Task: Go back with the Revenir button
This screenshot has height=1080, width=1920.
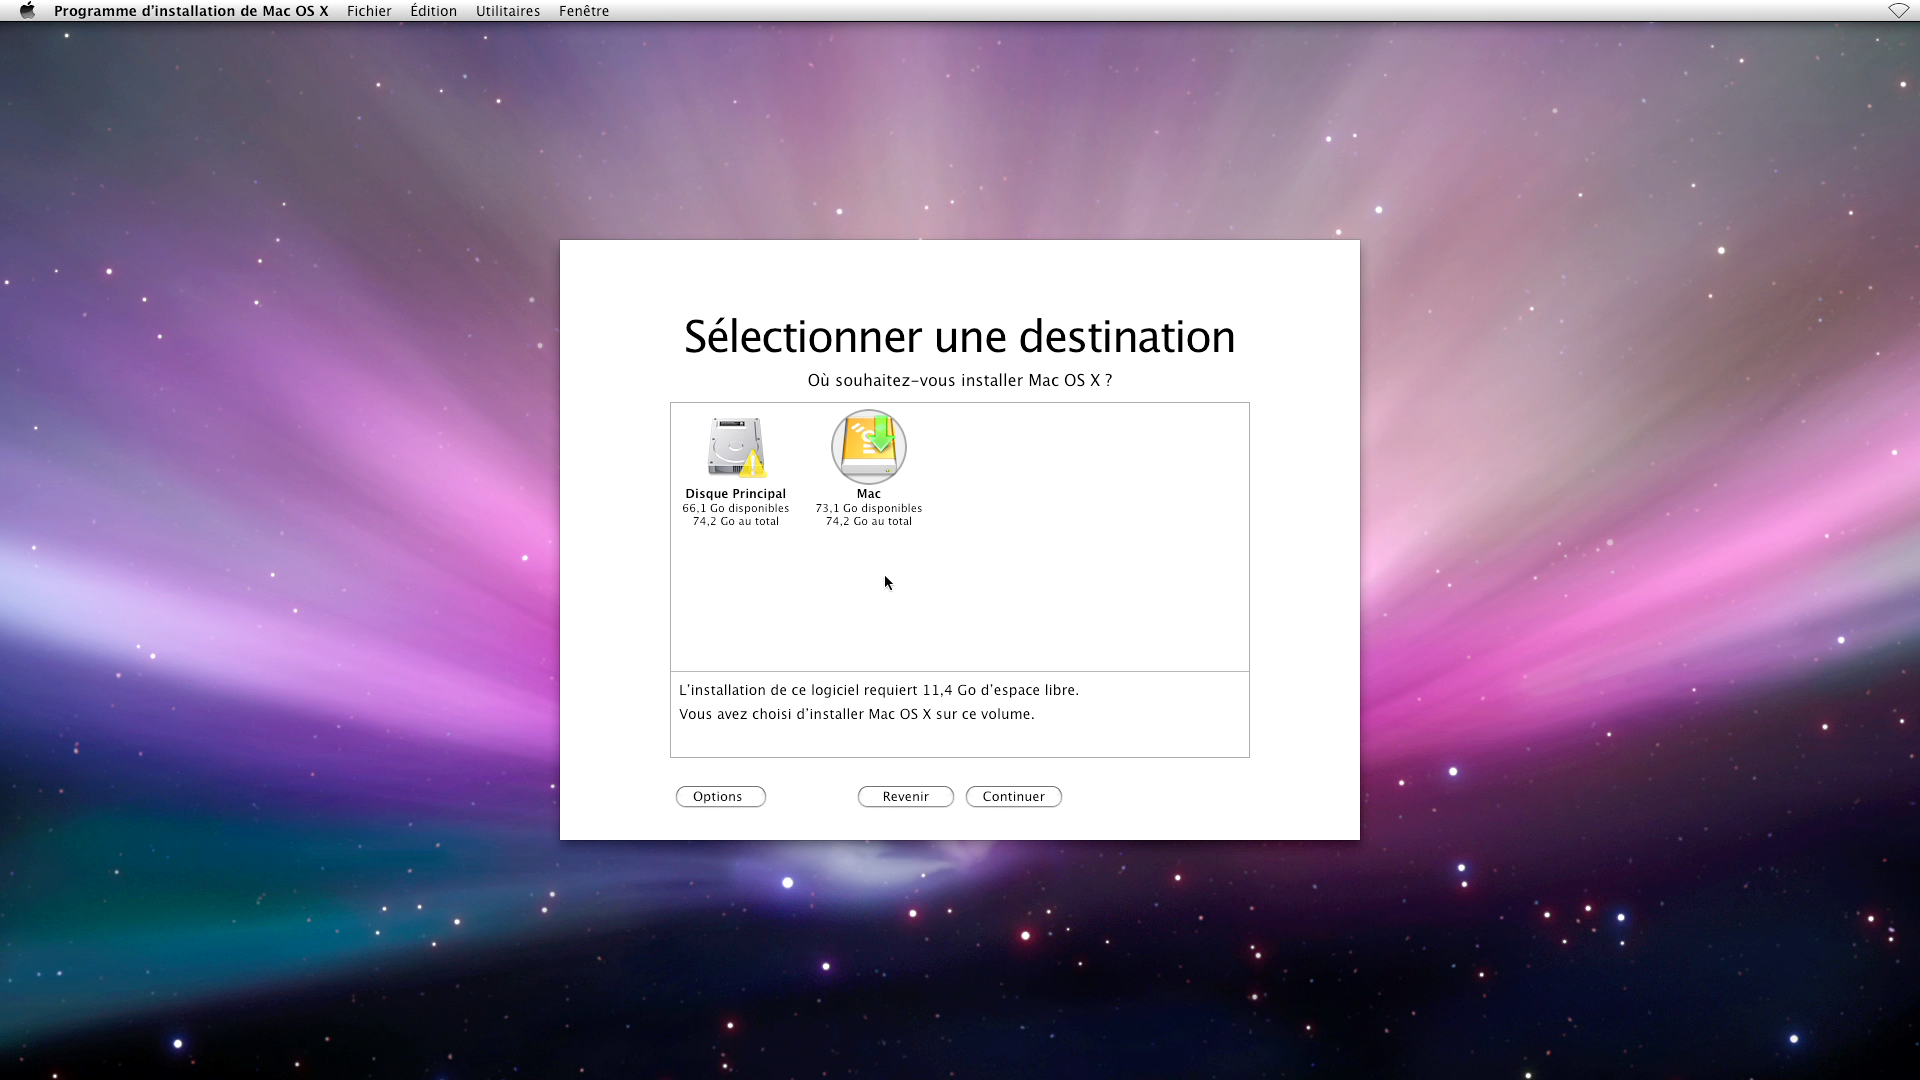Action: [x=906, y=797]
